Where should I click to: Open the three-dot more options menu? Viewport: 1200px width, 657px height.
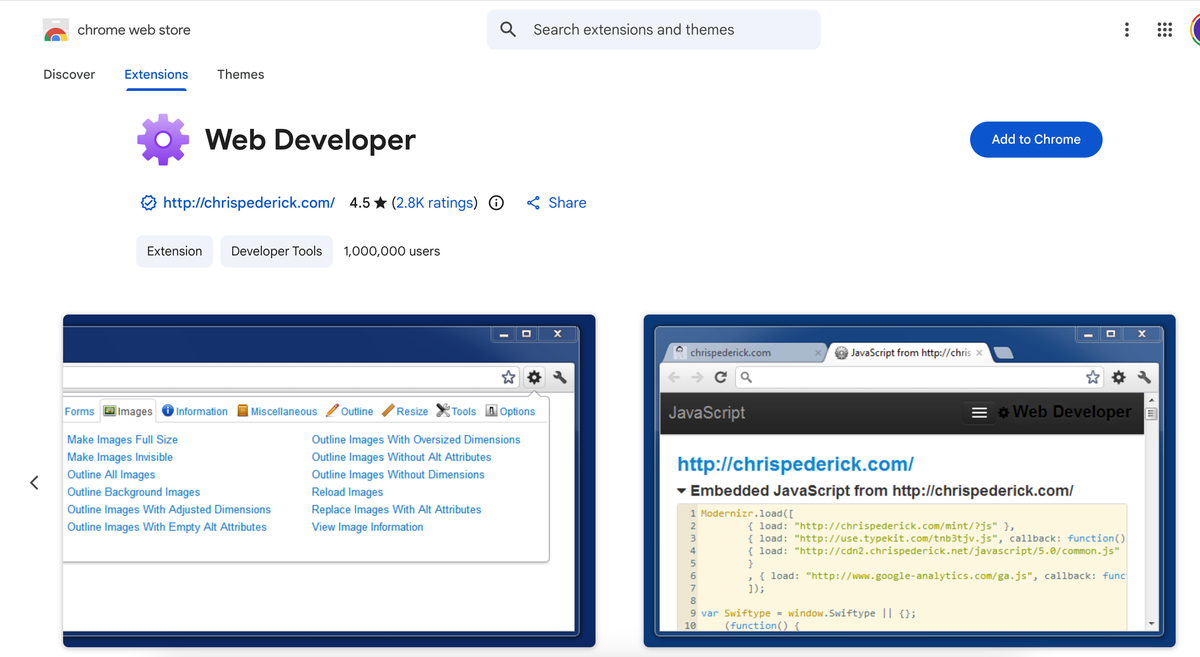pos(1126,29)
